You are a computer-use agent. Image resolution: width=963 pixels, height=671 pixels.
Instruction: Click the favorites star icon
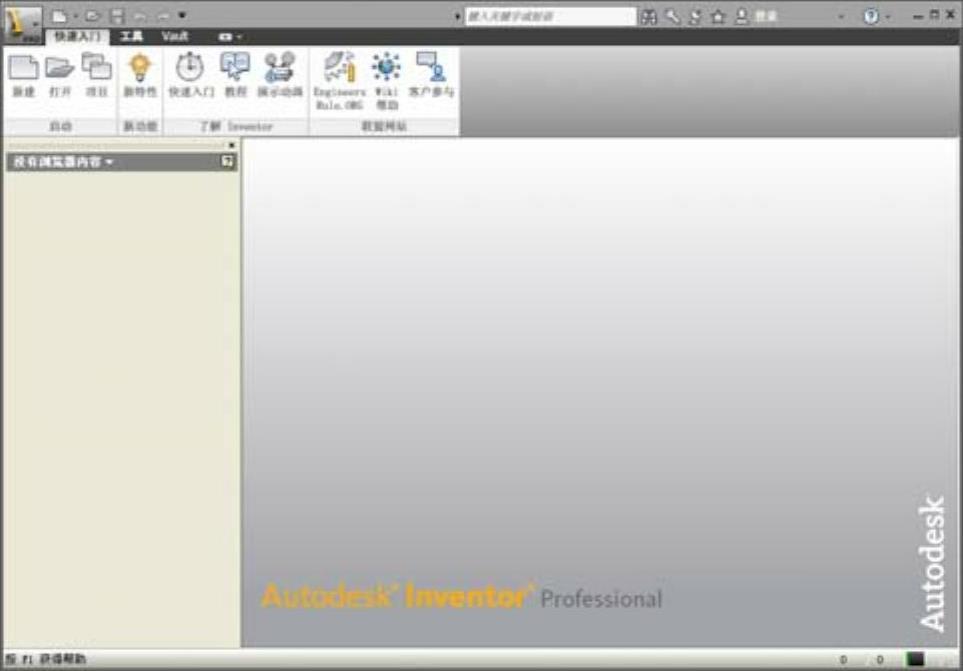[x=718, y=17]
